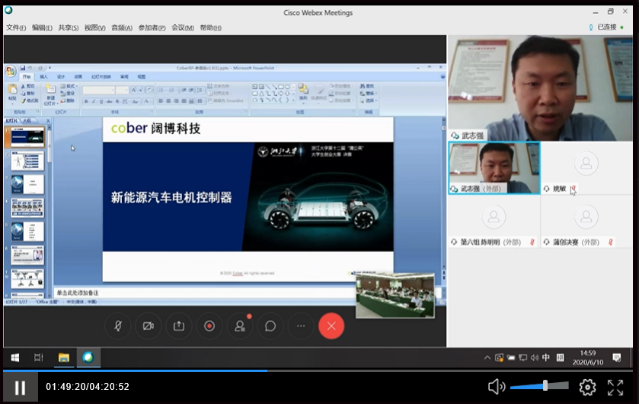Open the 文件(F) menu
The width and height of the screenshot is (639, 404).
(16, 27)
